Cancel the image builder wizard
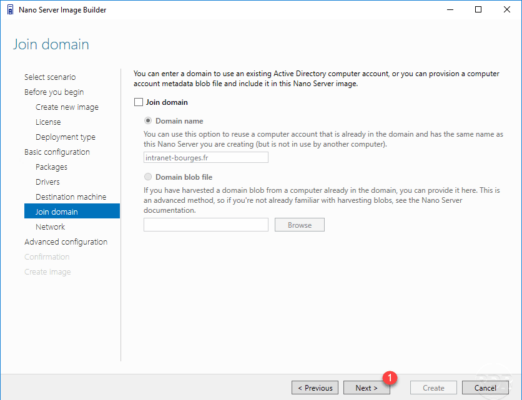Viewport: 522px width, 400px height. [485, 388]
